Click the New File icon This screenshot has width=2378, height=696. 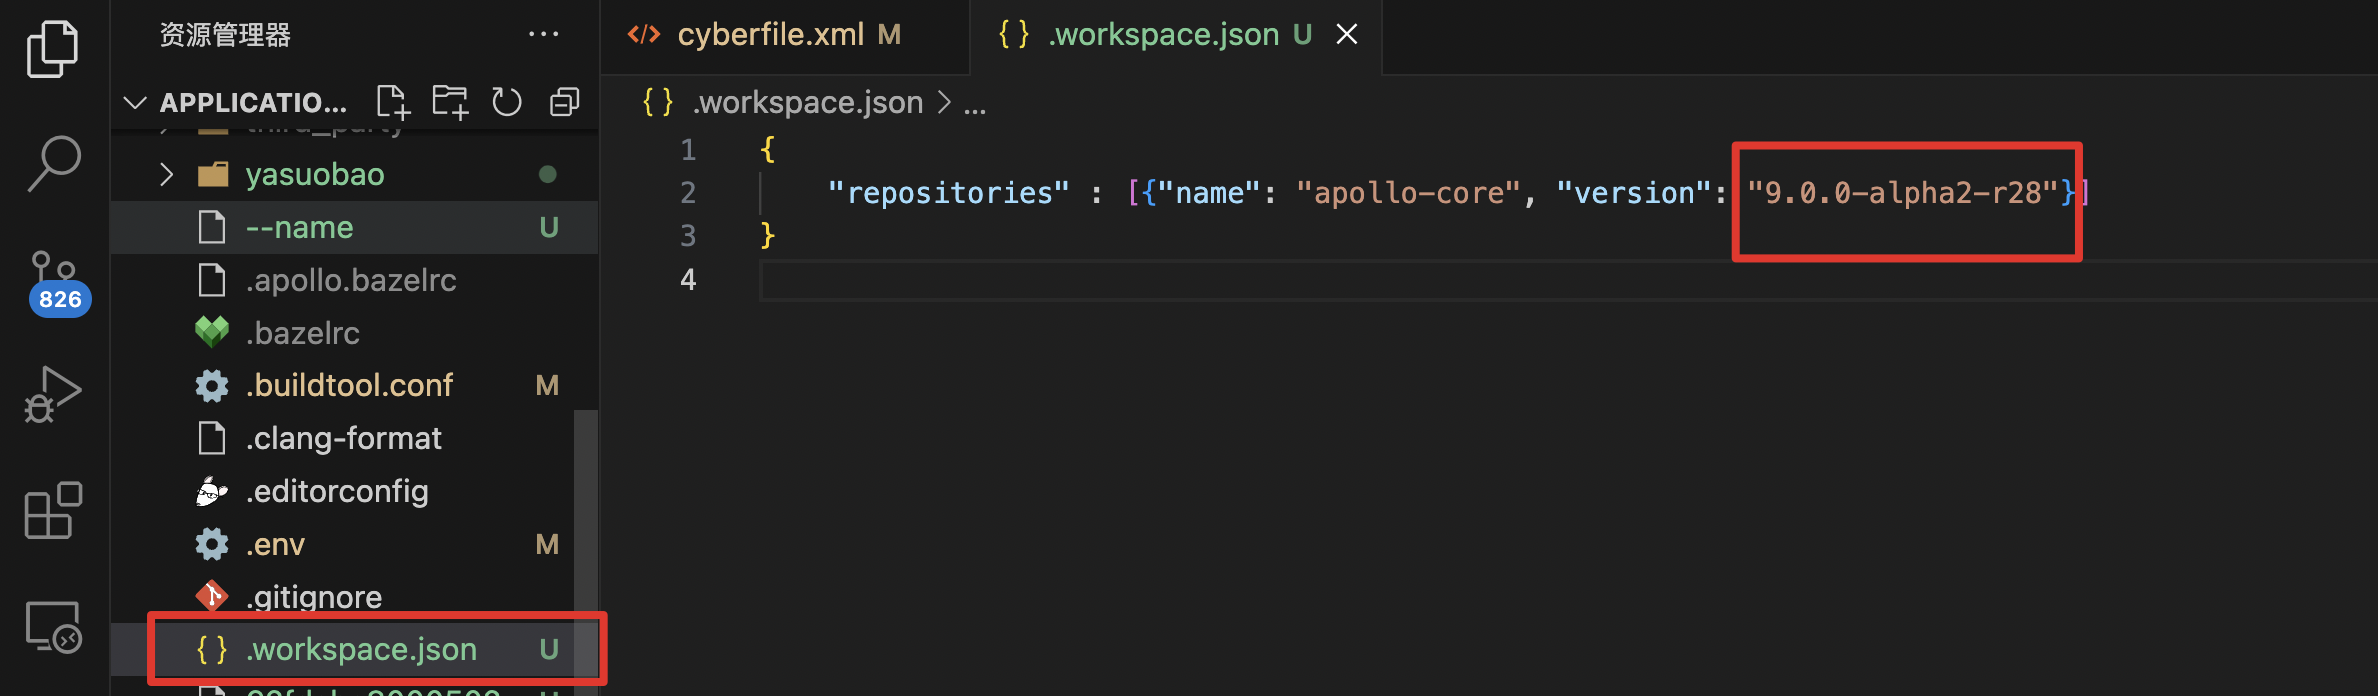pos(392,102)
